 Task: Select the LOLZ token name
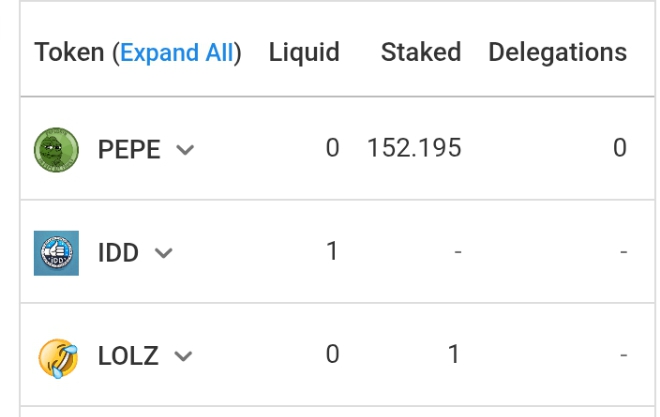pos(128,356)
